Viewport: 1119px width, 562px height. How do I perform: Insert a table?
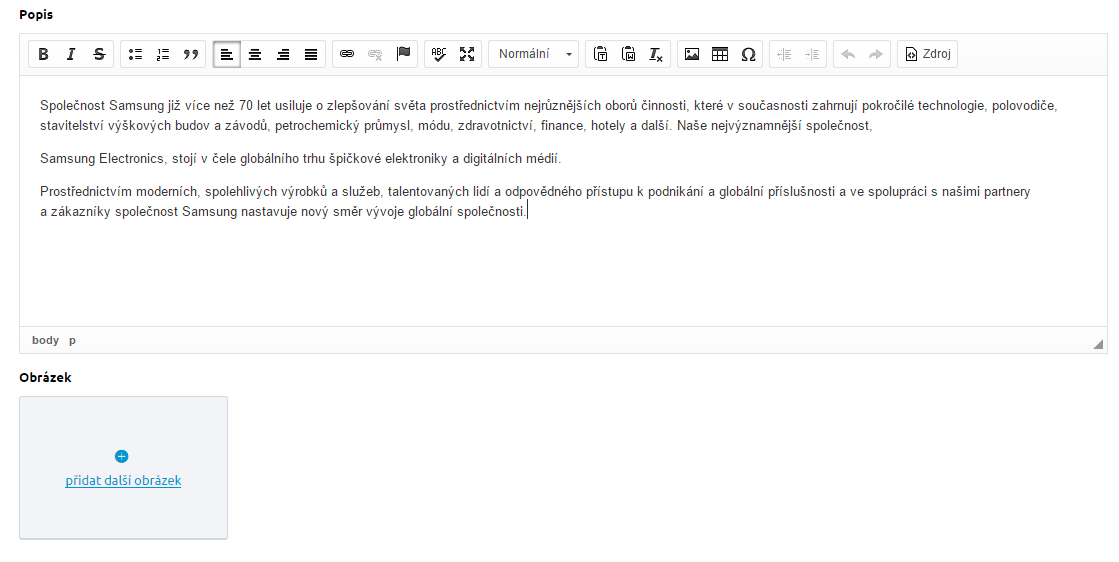720,54
